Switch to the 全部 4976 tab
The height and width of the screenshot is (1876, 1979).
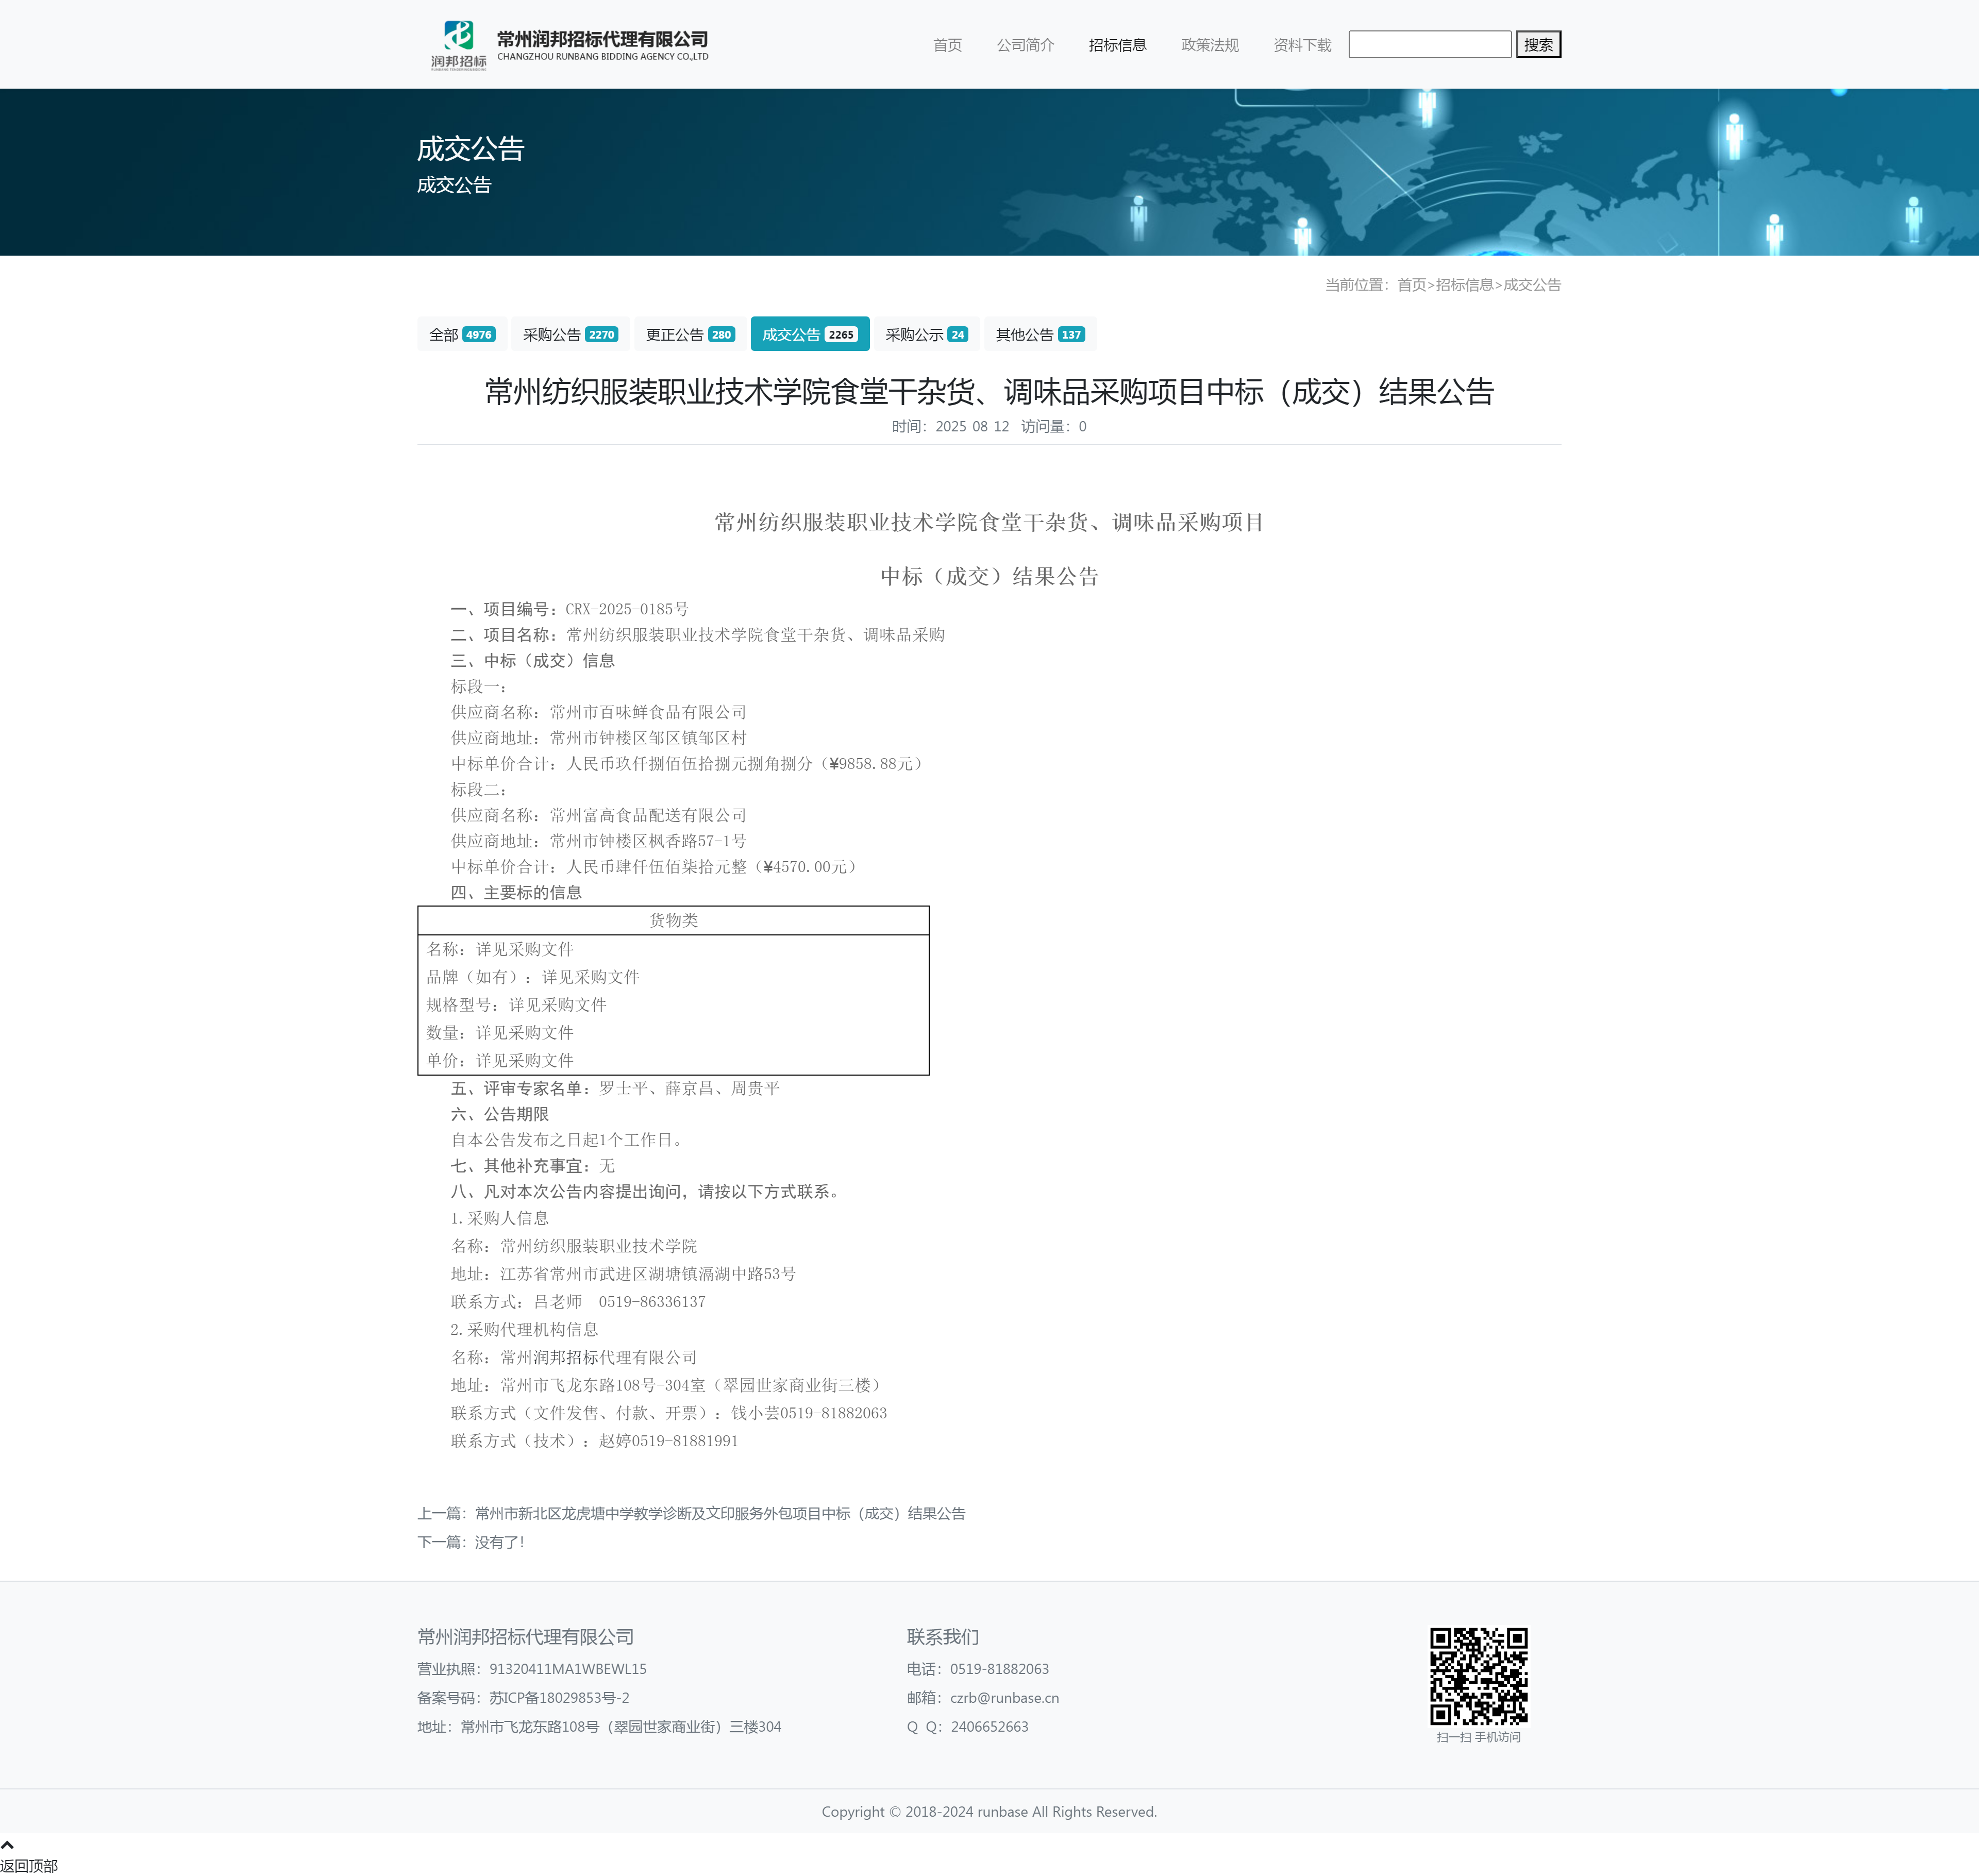[x=461, y=335]
